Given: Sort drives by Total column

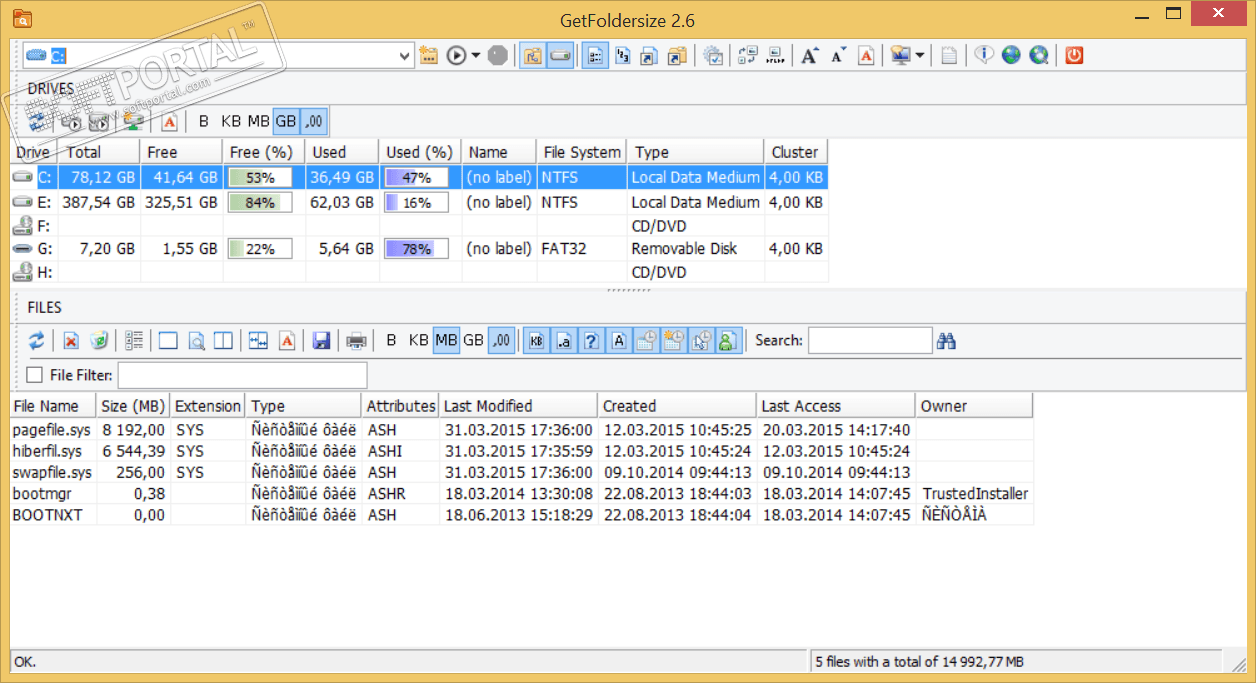Looking at the screenshot, I should point(98,152).
